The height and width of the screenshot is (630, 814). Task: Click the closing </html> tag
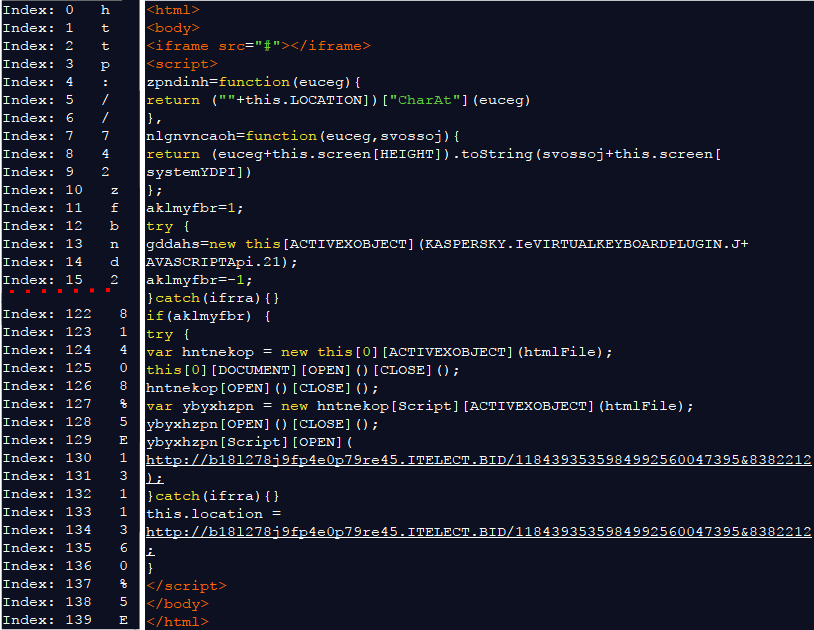[x=178, y=622]
